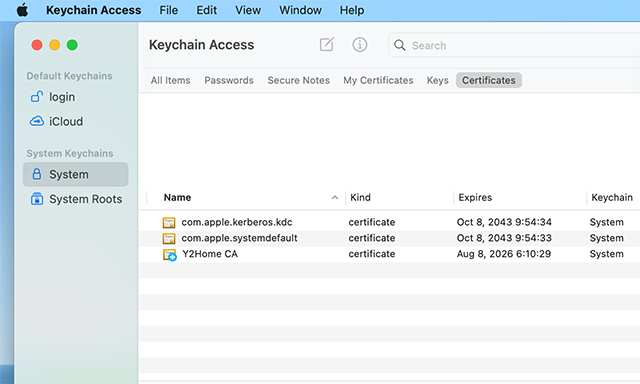The height and width of the screenshot is (384, 640).
Task: Switch to the All Items tab
Action: 171,80
